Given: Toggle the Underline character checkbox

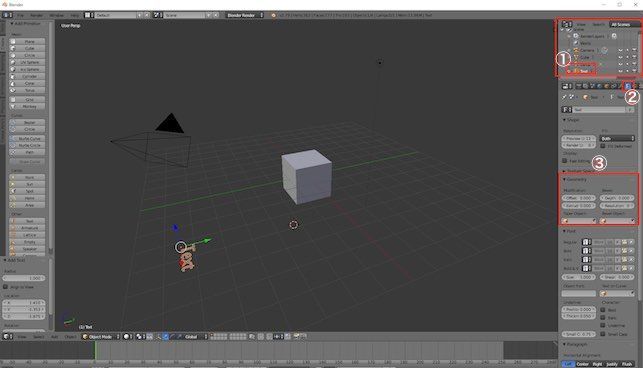Looking at the screenshot, I should (x=603, y=325).
